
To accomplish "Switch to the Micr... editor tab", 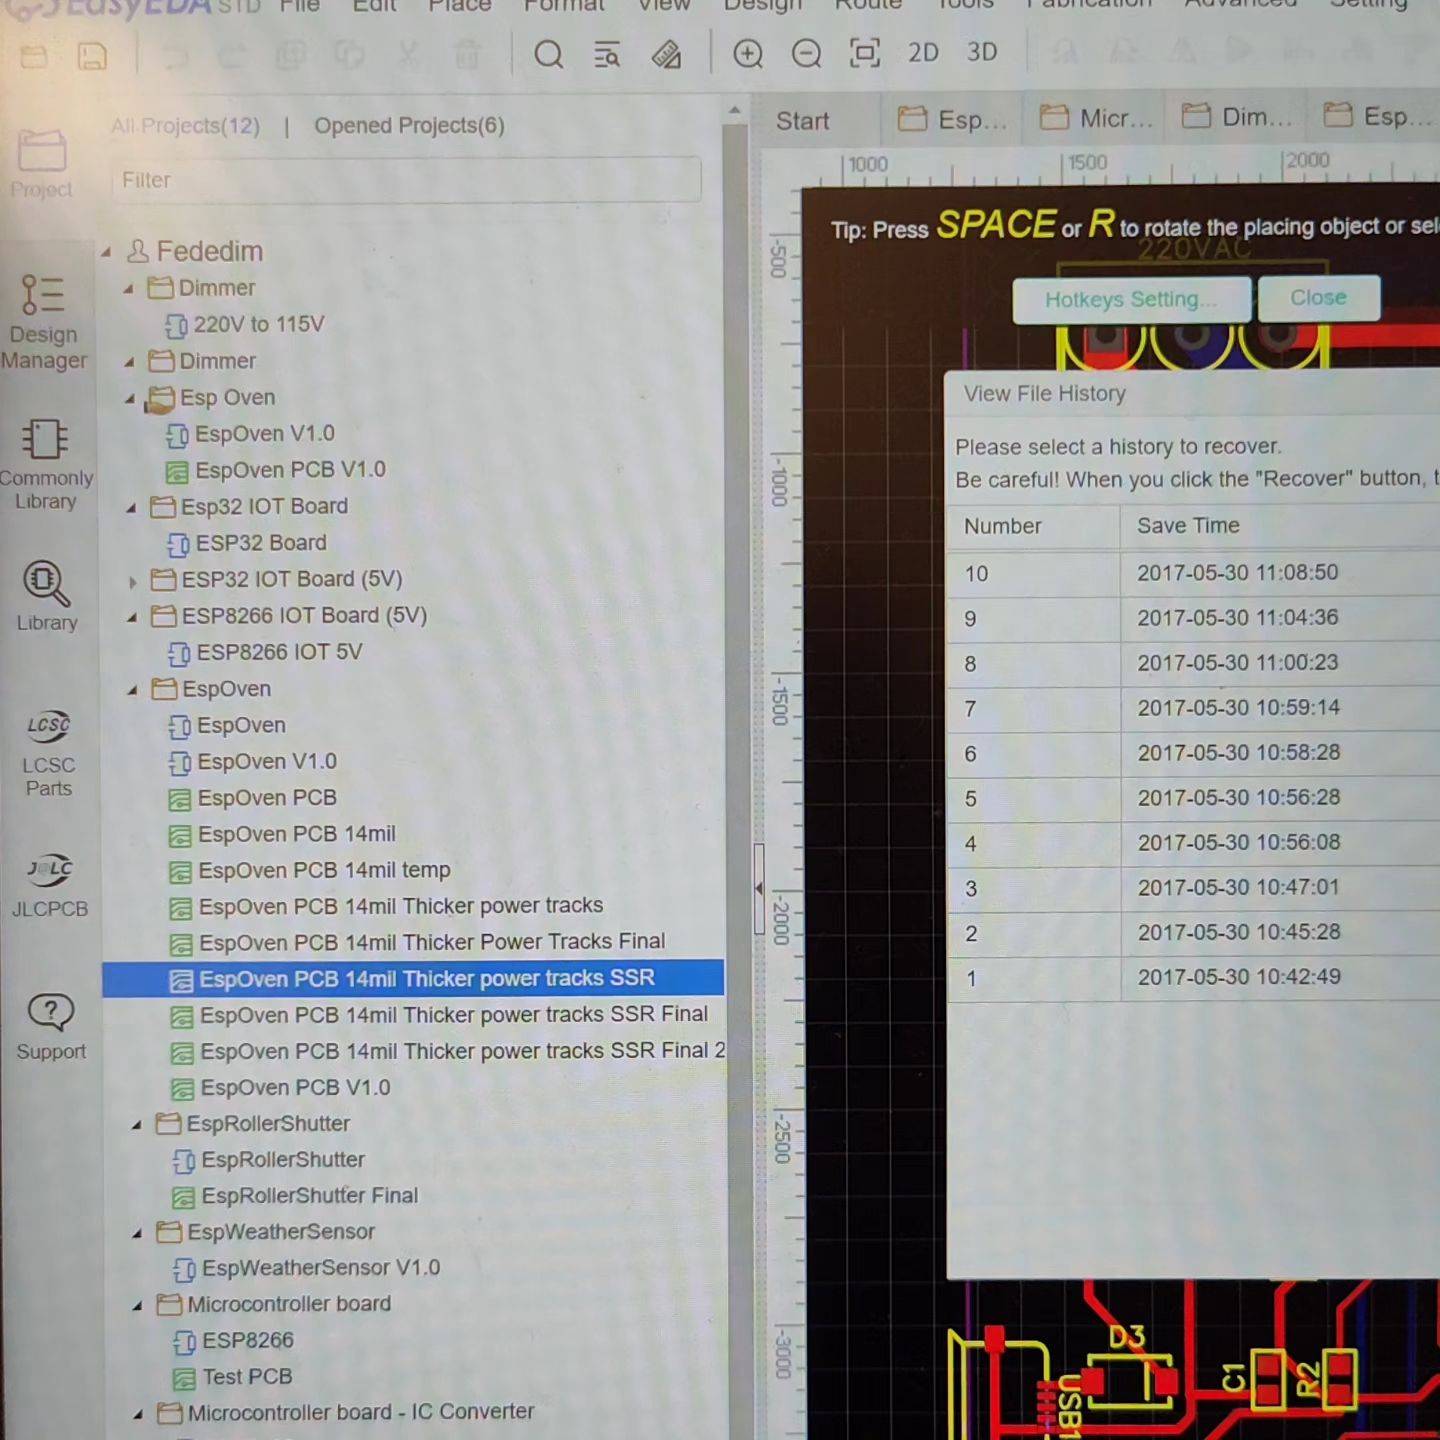I will coord(1096,119).
